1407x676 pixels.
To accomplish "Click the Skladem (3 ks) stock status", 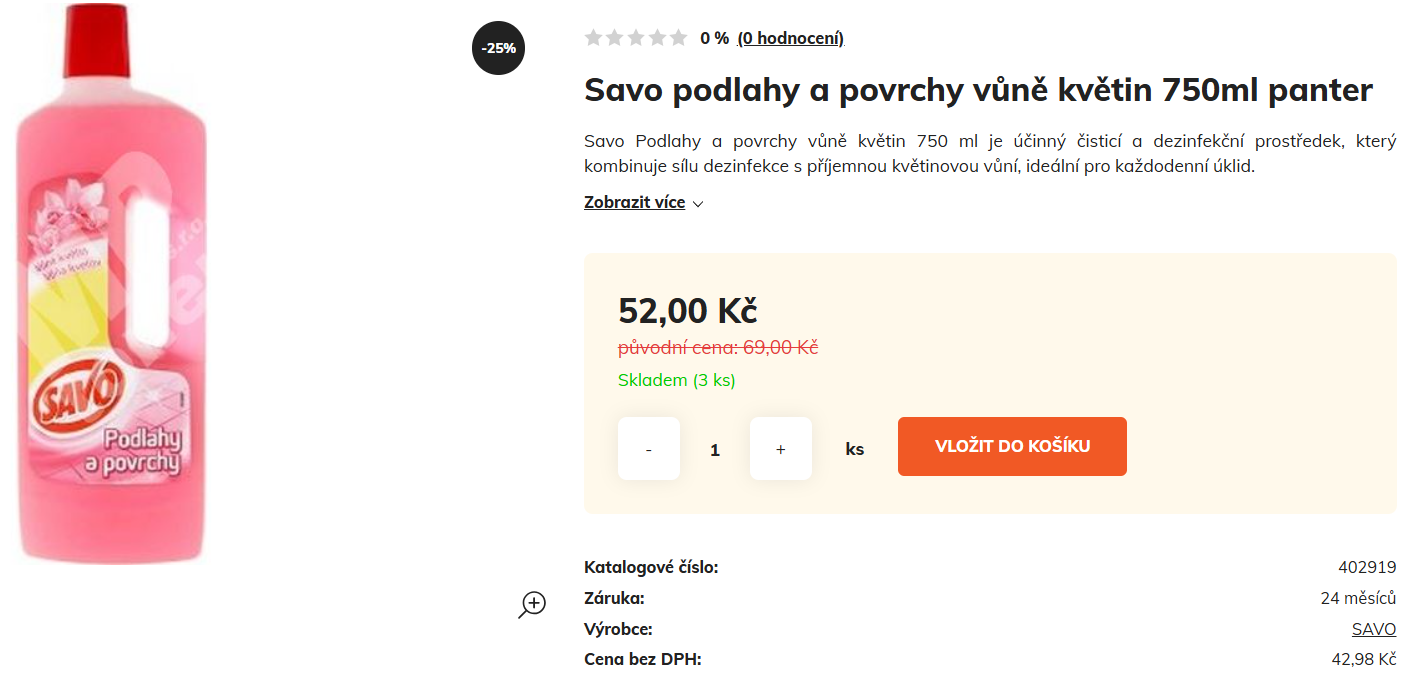I will point(676,380).
